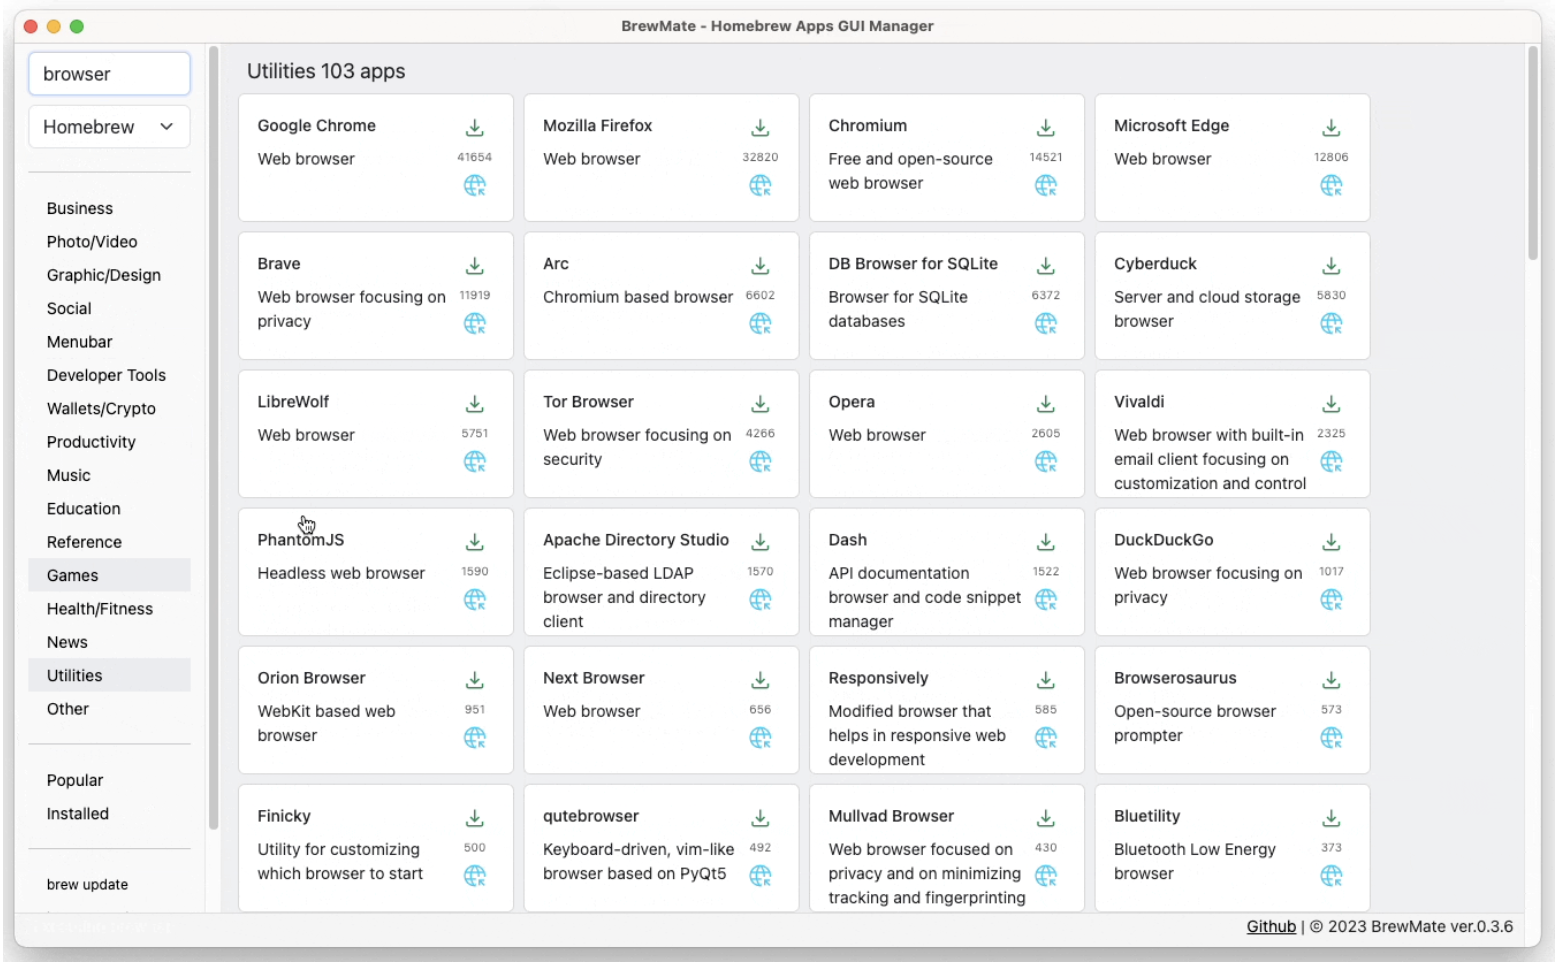The width and height of the screenshot is (1562, 968).
Task: Click the download icon for DuckDuckGo
Action: tap(1331, 542)
